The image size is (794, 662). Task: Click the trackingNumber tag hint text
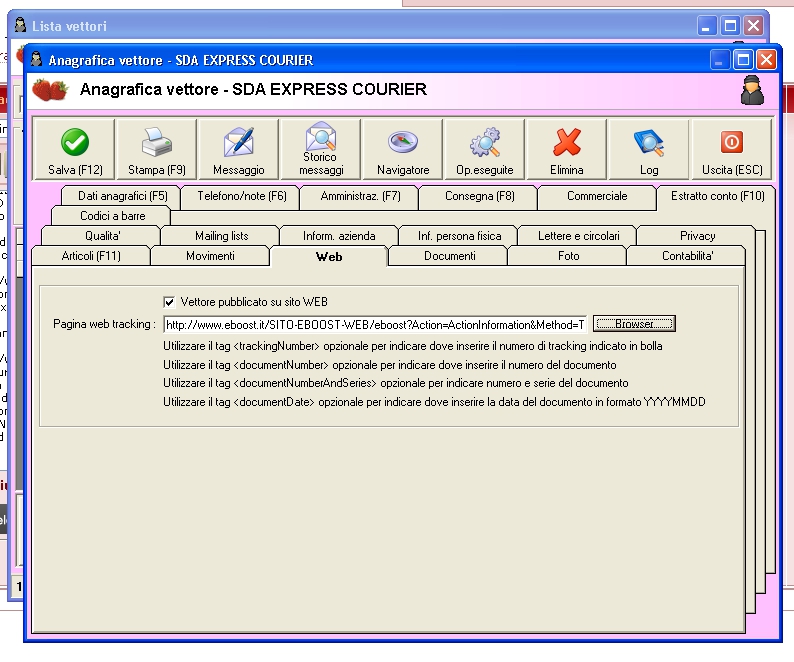tap(412, 346)
